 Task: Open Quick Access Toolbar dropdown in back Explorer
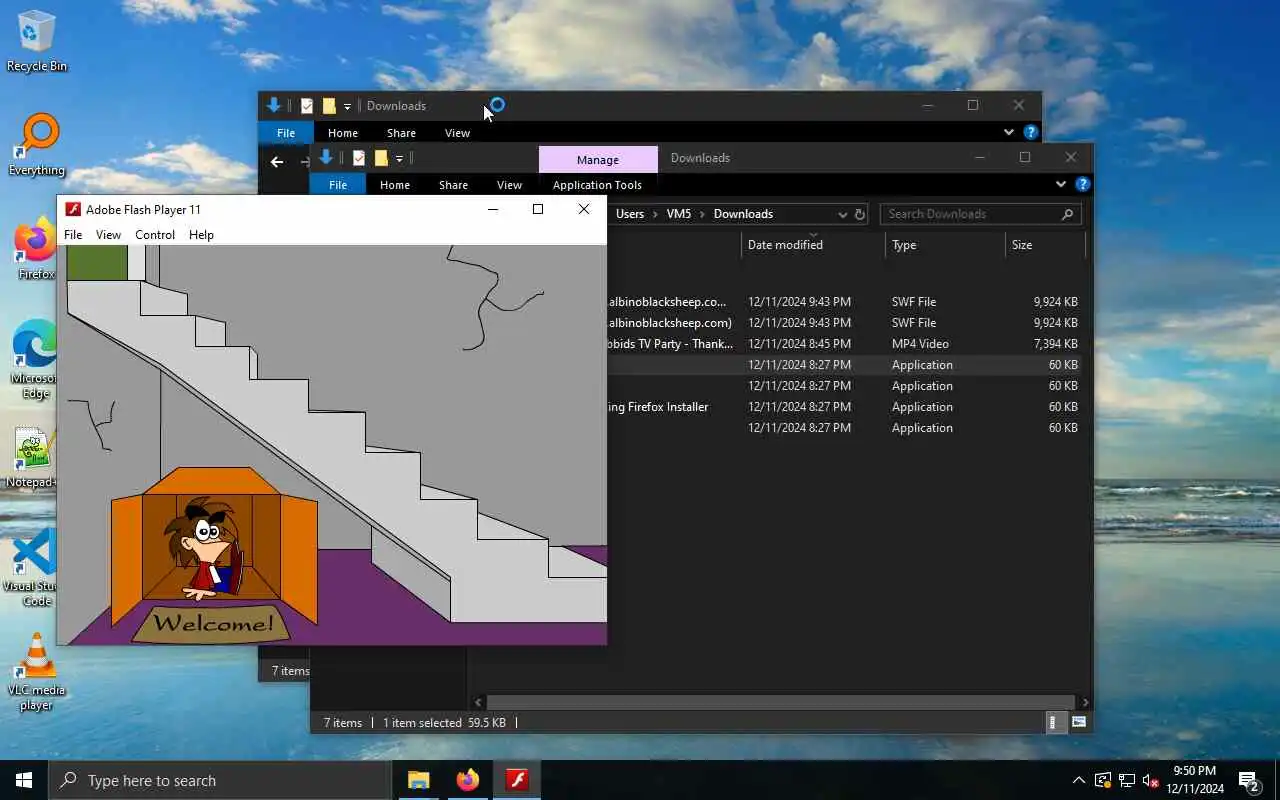click(347, 106)
